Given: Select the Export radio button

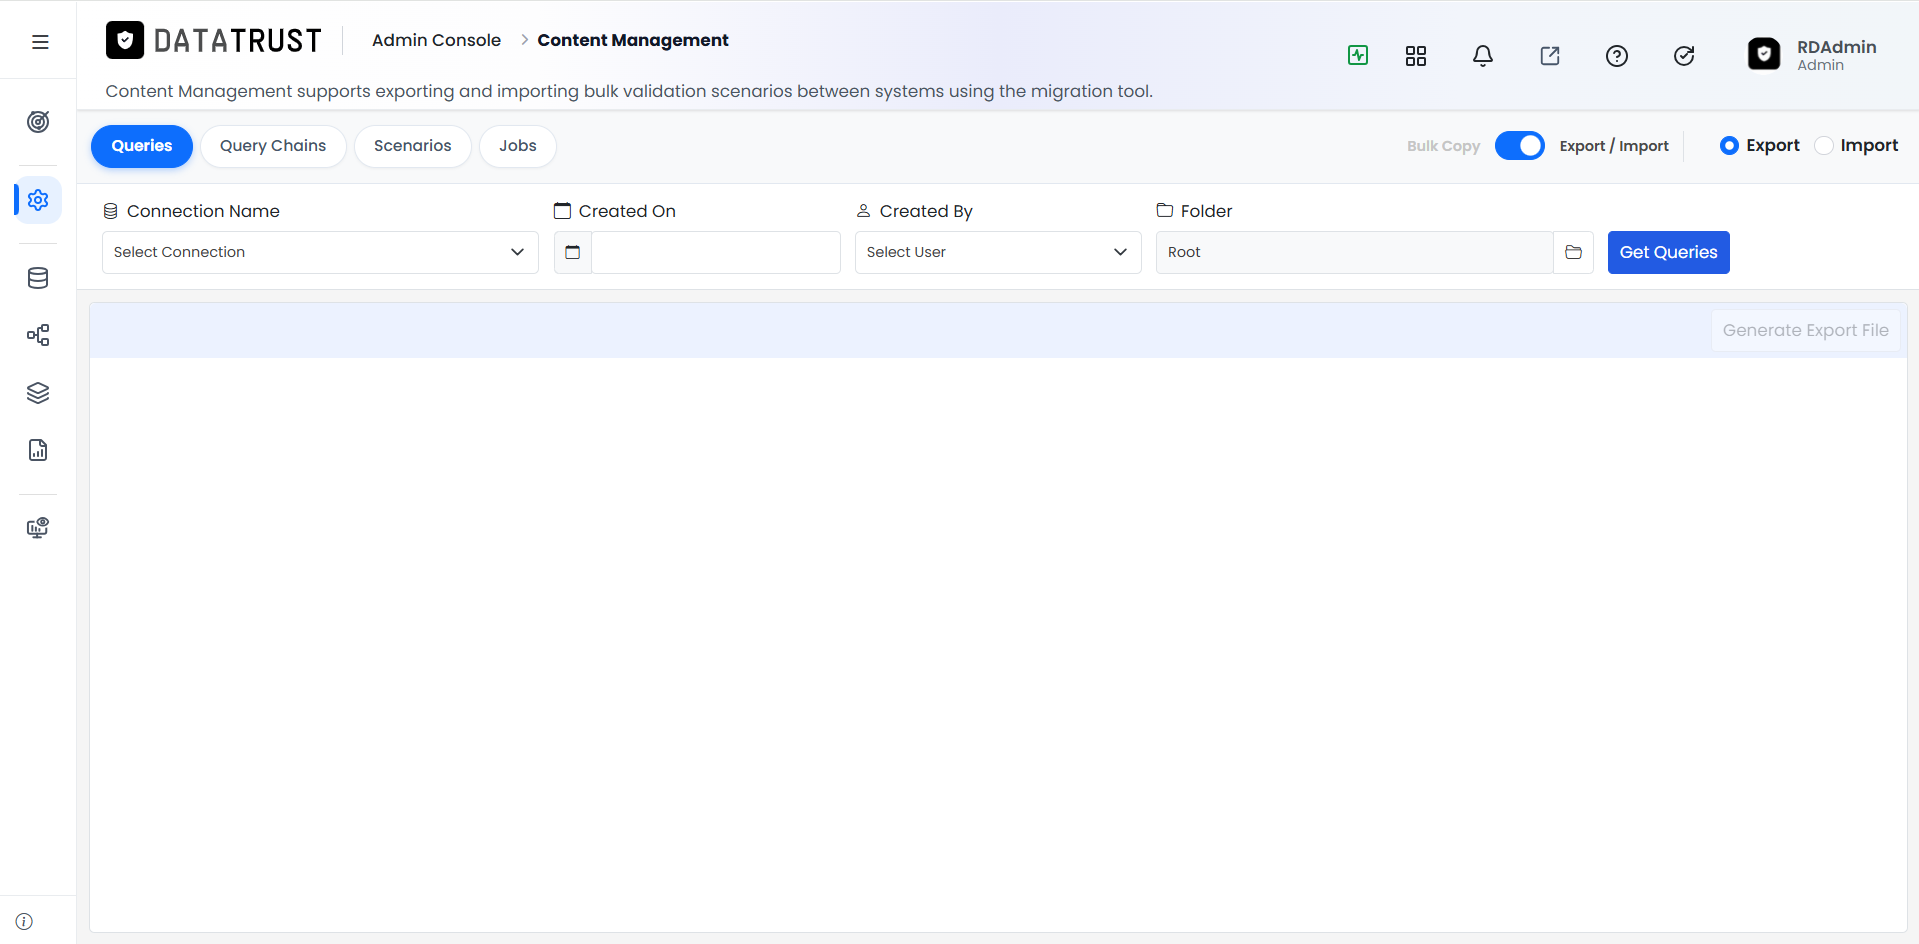Looking at the screenshot, I should 1729,146.
